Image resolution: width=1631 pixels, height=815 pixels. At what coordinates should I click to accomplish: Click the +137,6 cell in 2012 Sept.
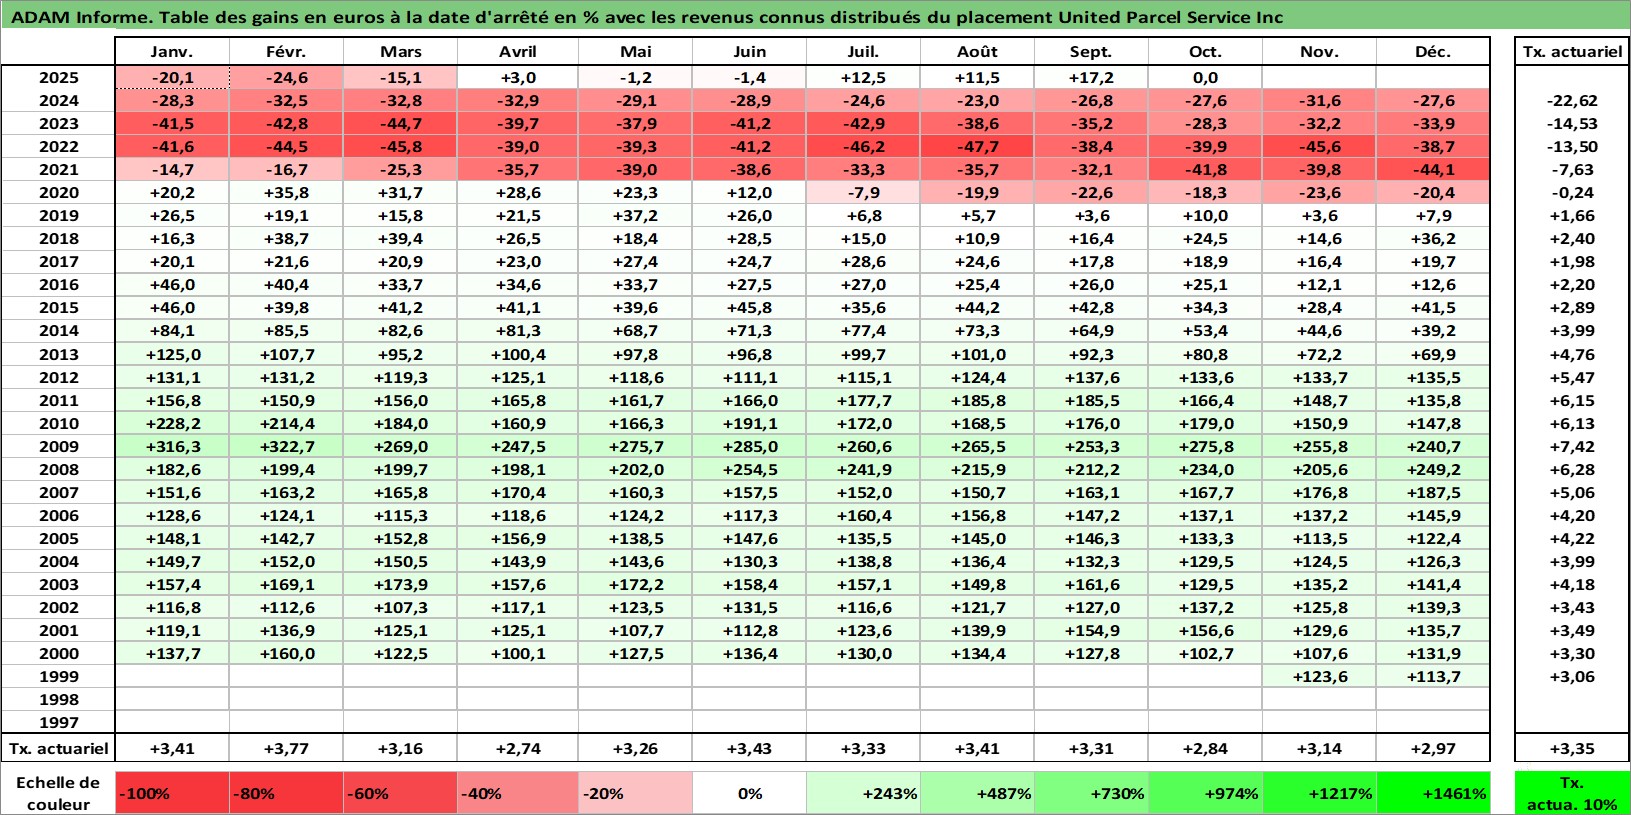(x=1091, y=377)
